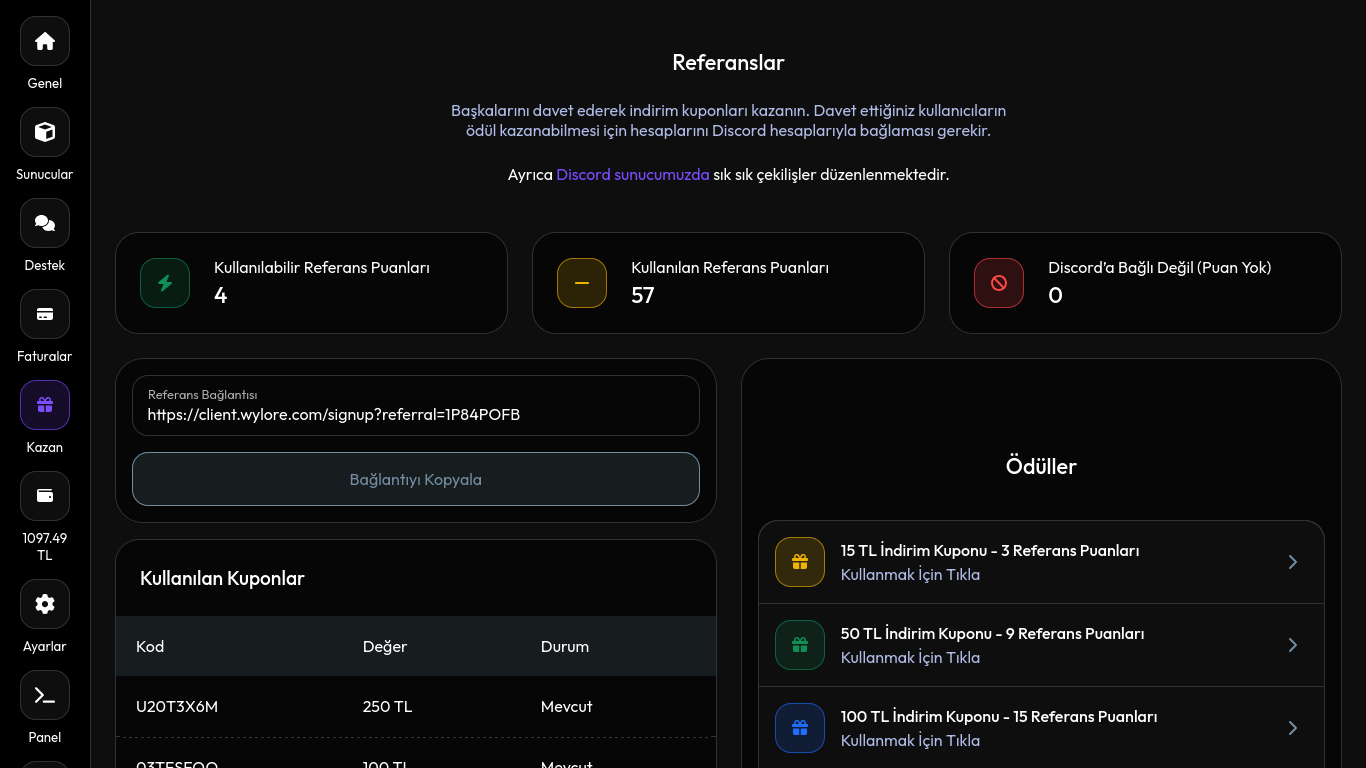Click the yellow 15 TL coupon gift icon
Viewport: 1366px width, 768px height.
coord(799,562)
